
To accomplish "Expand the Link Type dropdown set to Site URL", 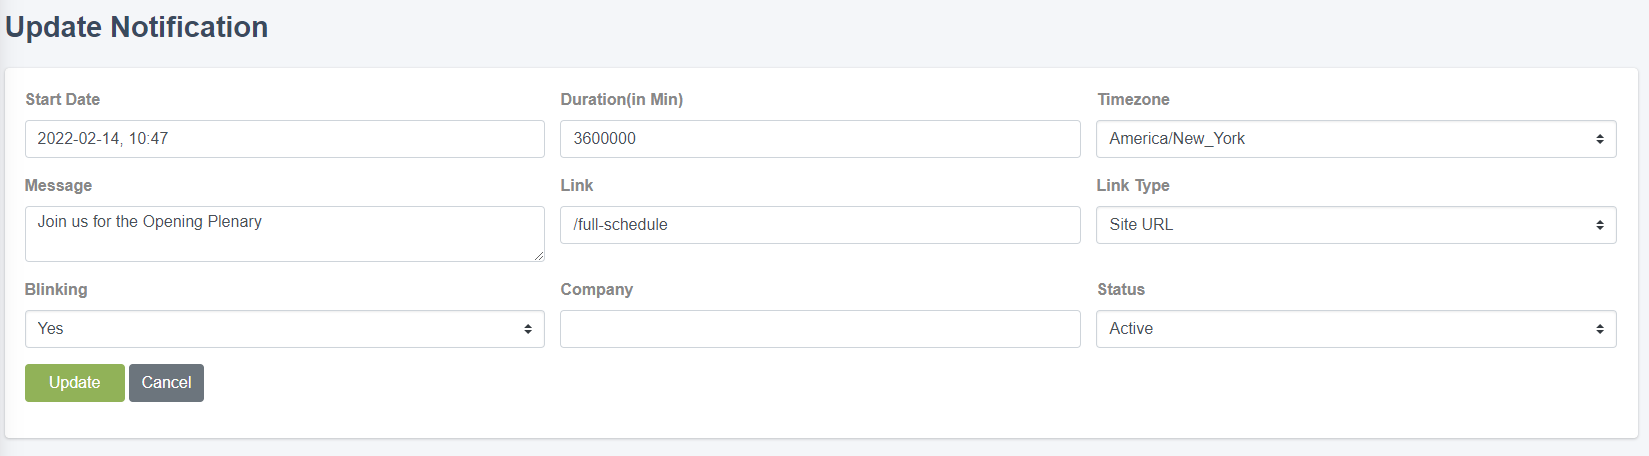I will point(1356,225).
